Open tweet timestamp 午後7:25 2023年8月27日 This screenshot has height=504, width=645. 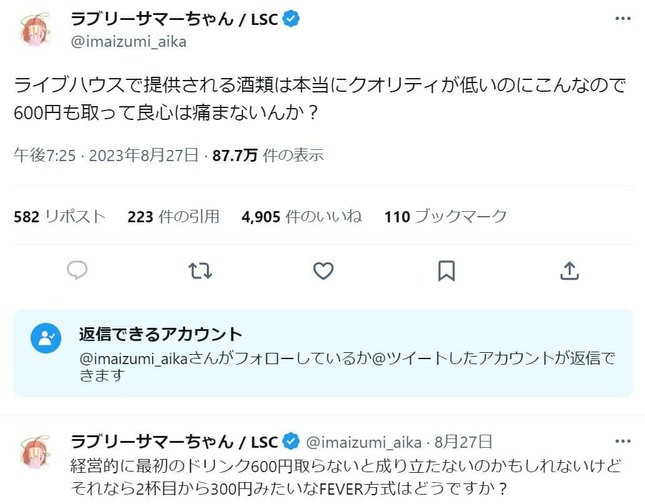104,156
